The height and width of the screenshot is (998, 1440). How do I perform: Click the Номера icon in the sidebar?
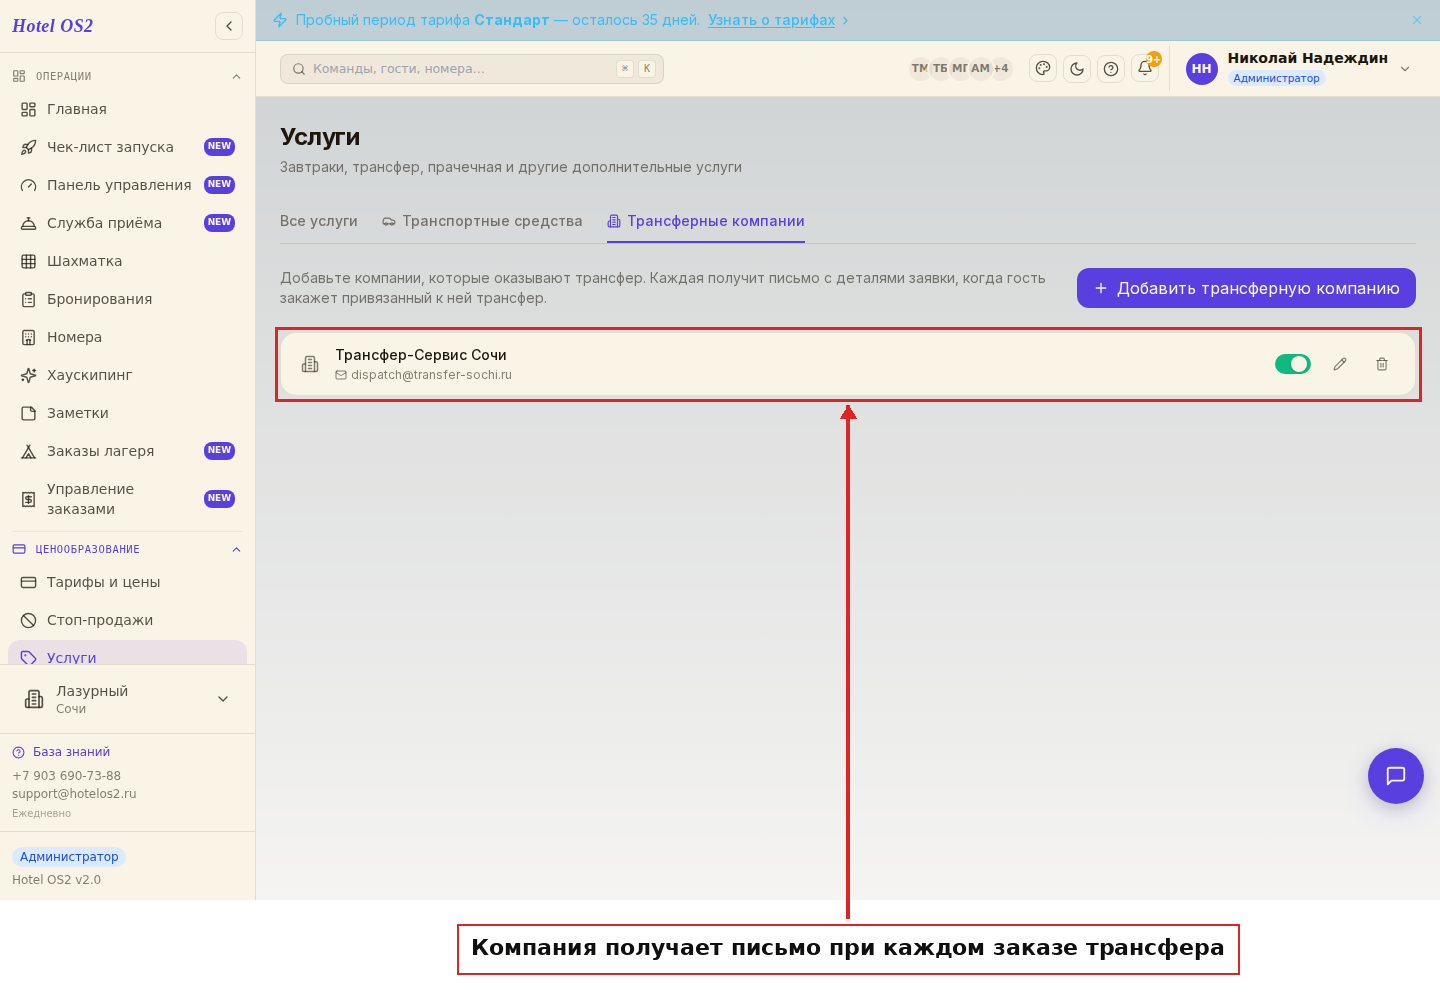coord(29,337)
